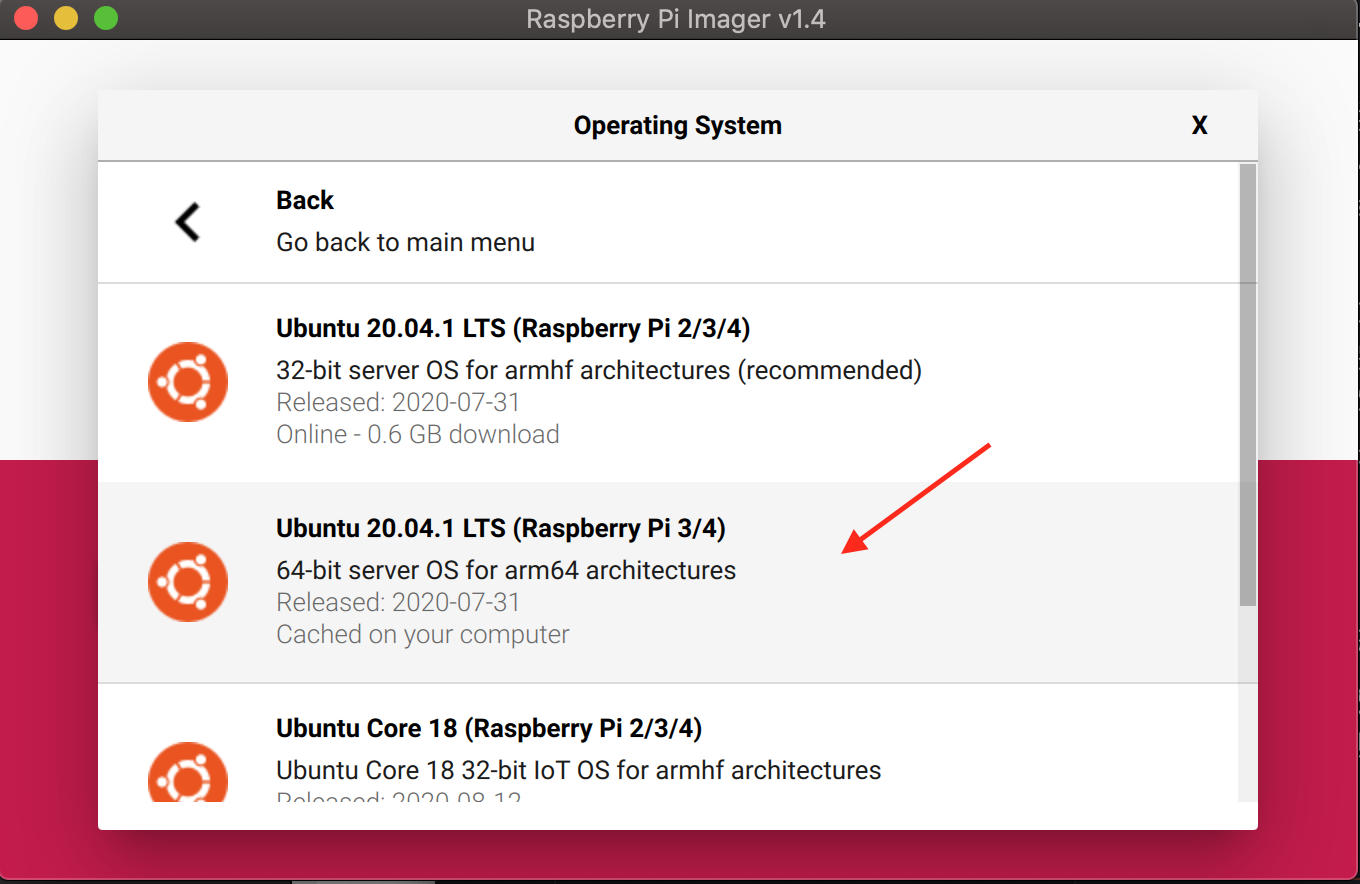Image resolution: width=1360 pixels, height=884 pixels.
Task: Click 'Released: 2020-07-31' under 32-bit server OS
Action: point(398,403)
